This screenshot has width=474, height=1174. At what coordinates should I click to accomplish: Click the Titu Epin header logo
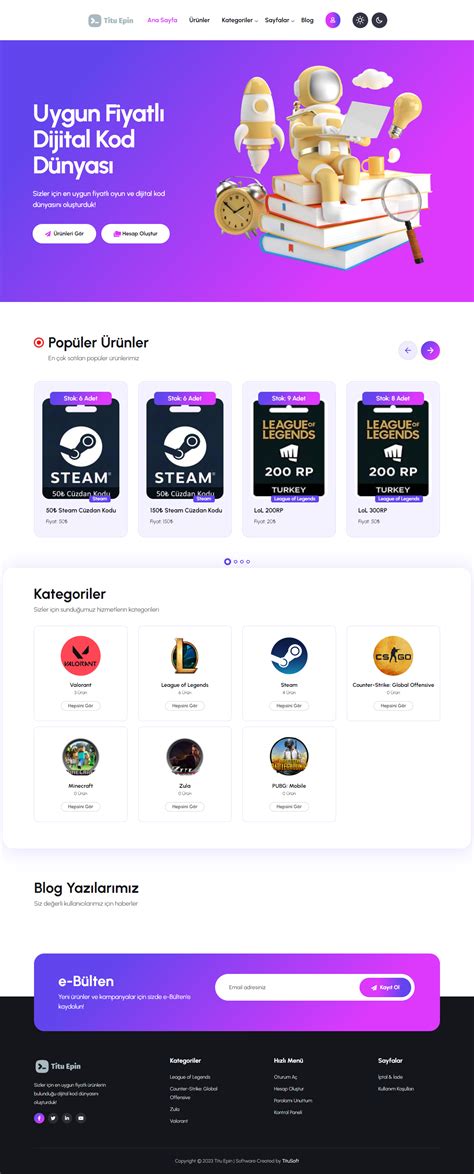point(111,20)
